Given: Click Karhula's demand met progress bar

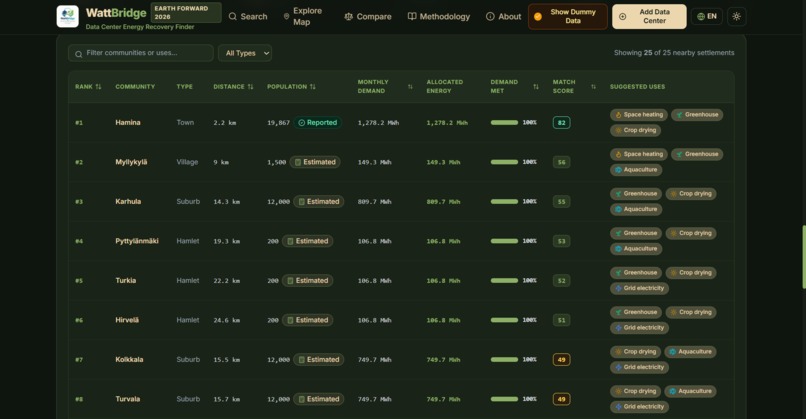Looking at the screenshot, I should [x=504, y=202].
